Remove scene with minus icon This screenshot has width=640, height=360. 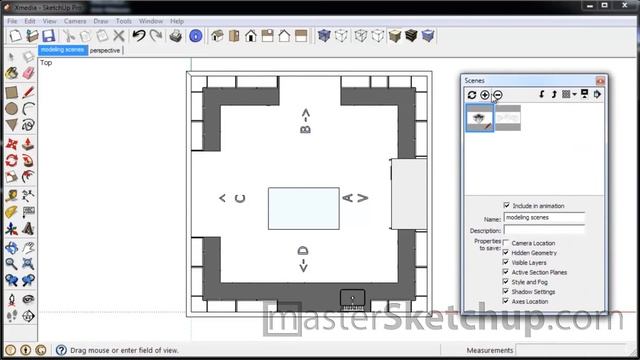pyautogui.click(x=498, y=95)
